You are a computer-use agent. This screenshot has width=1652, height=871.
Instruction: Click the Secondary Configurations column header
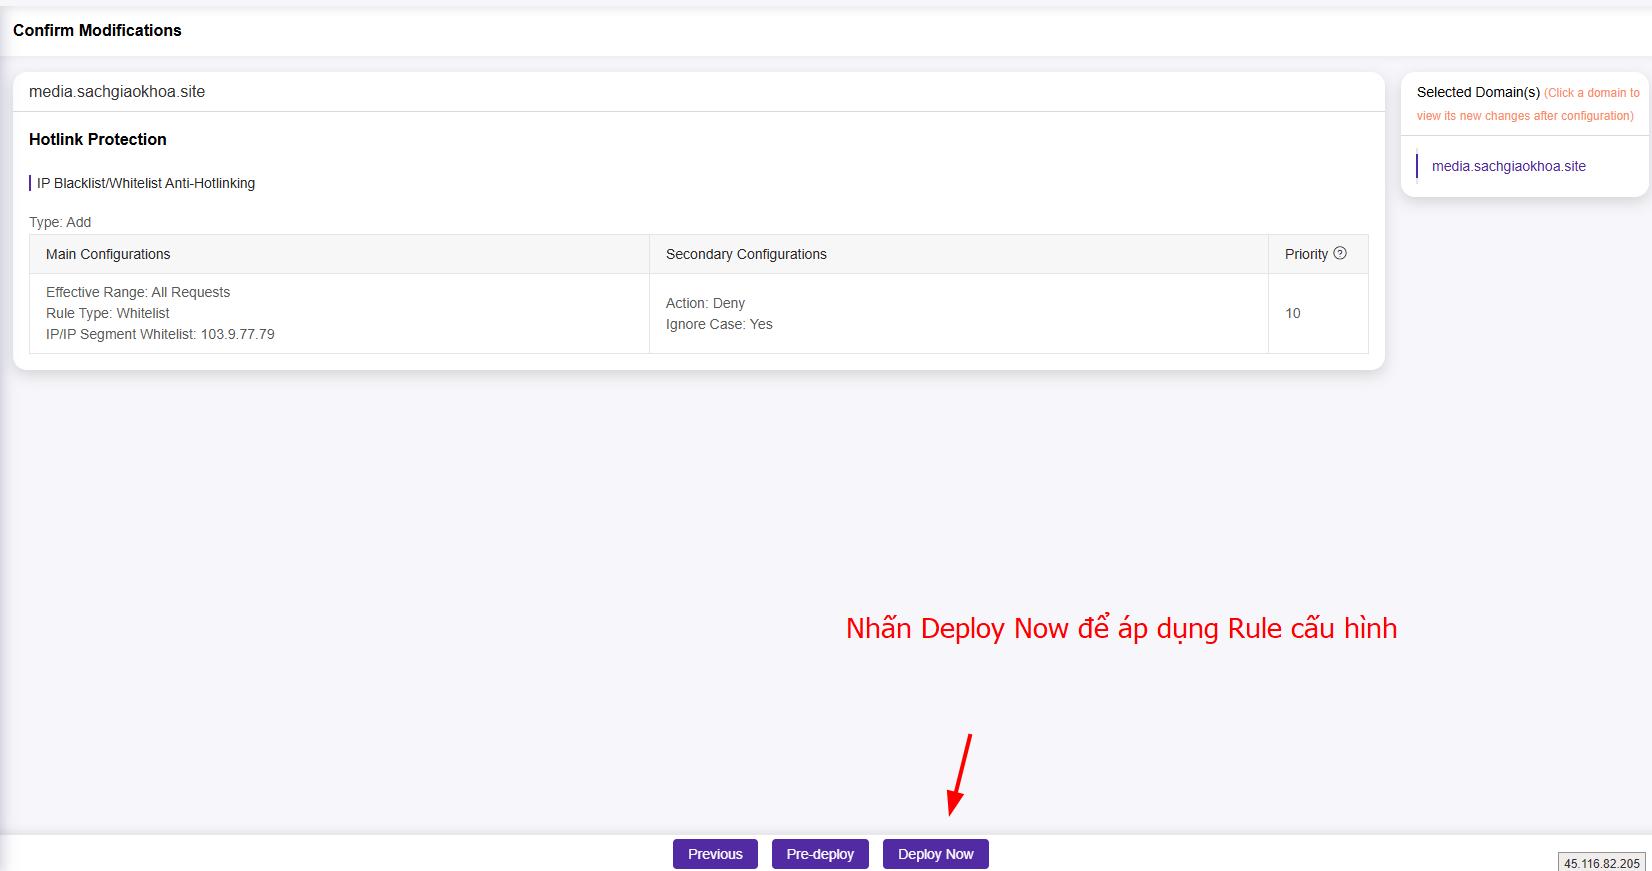[x=746, y=254]
